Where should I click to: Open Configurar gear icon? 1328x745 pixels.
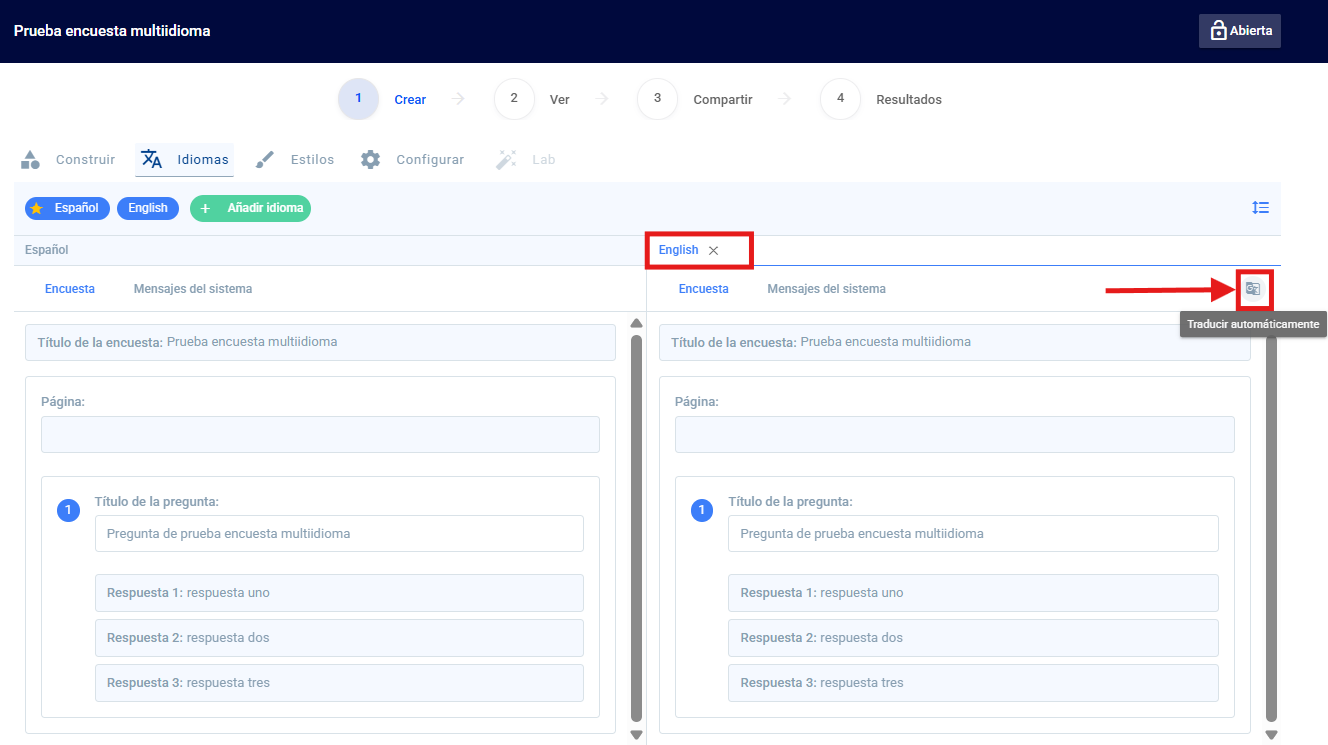click(x=371, y=159)
